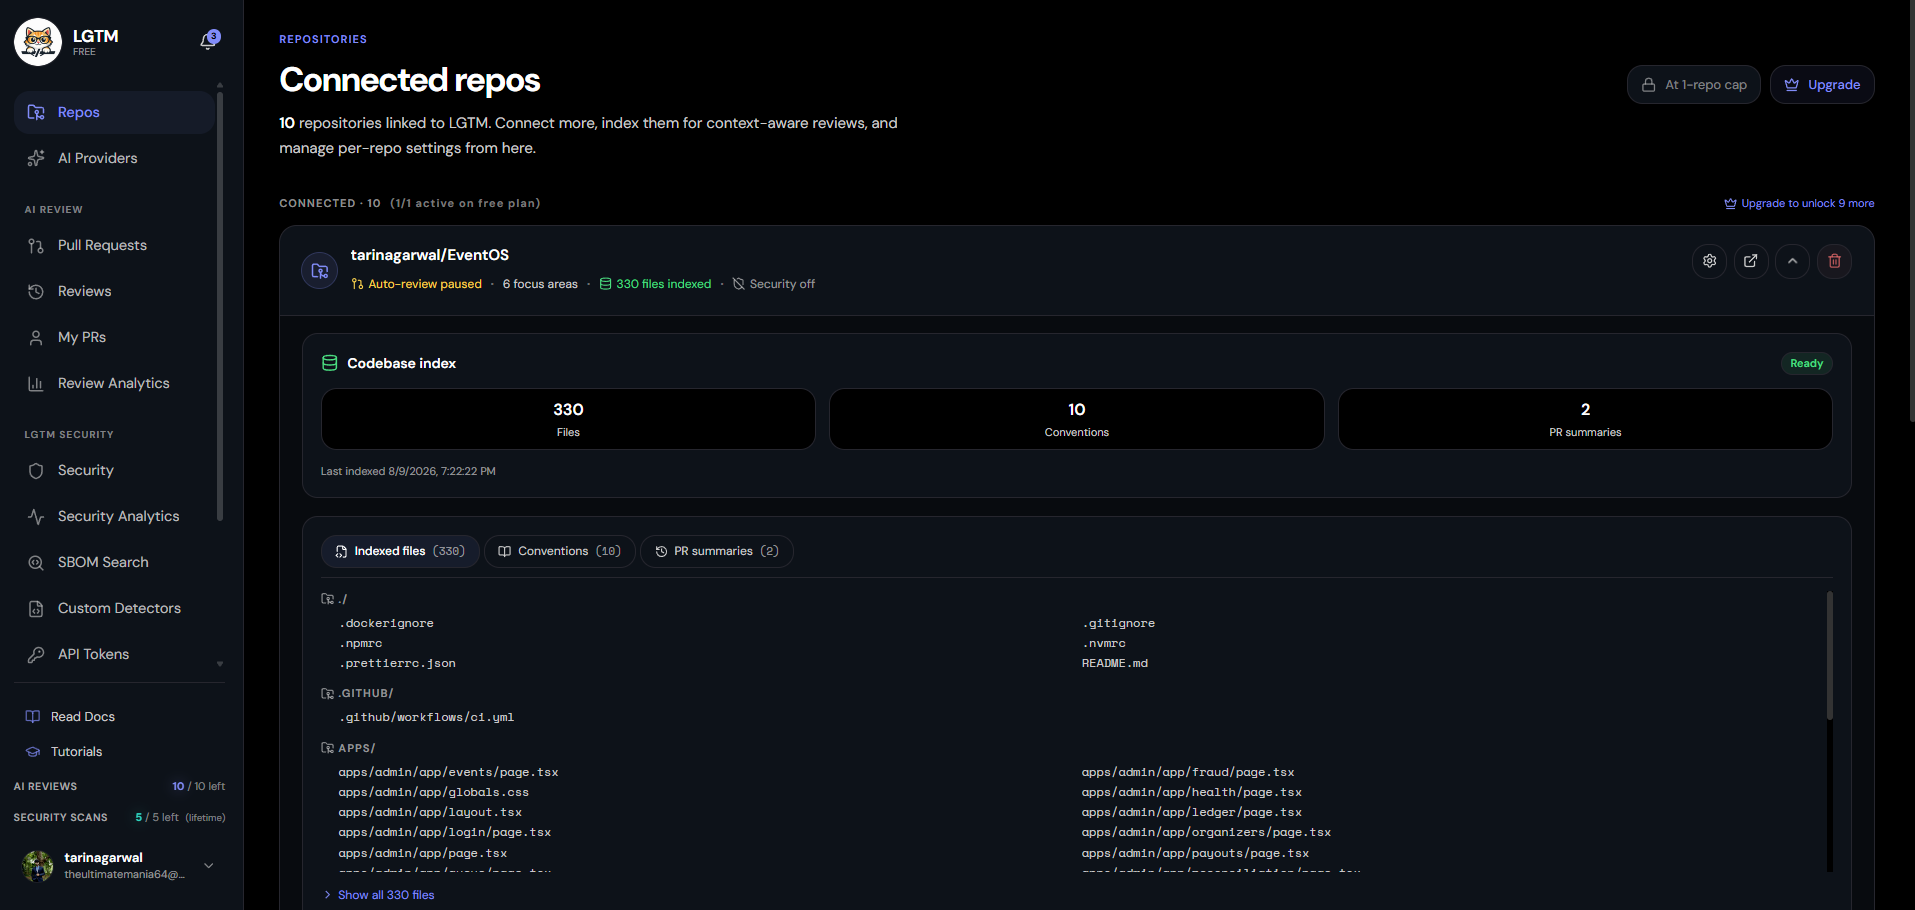
Task: Click the tarinagarwal profile avatar
Action: pyautogui.click(x=38, y=865)
